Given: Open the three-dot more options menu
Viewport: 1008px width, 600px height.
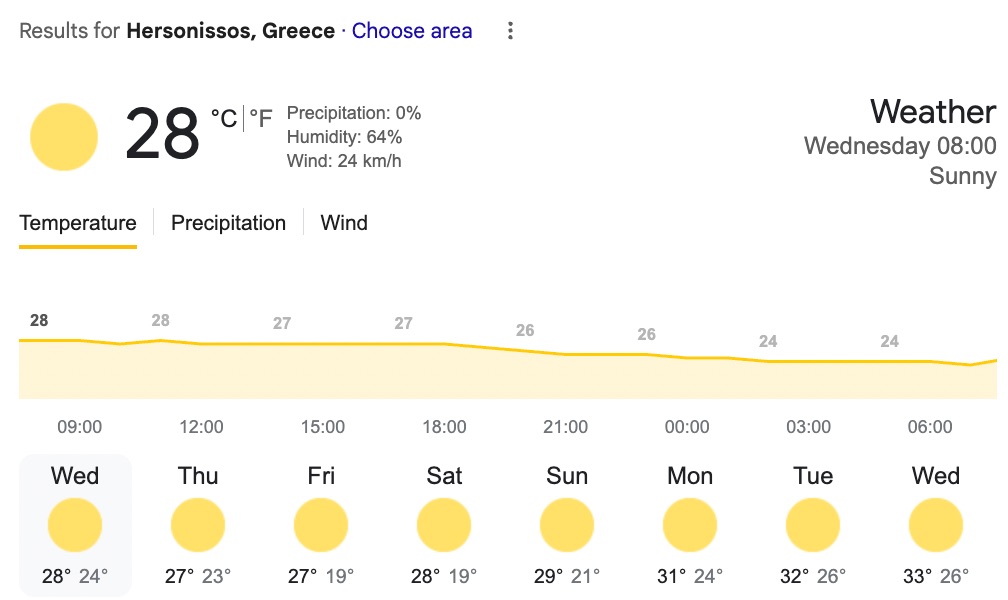Looking at the screenshot, I should tap(510, 31).
